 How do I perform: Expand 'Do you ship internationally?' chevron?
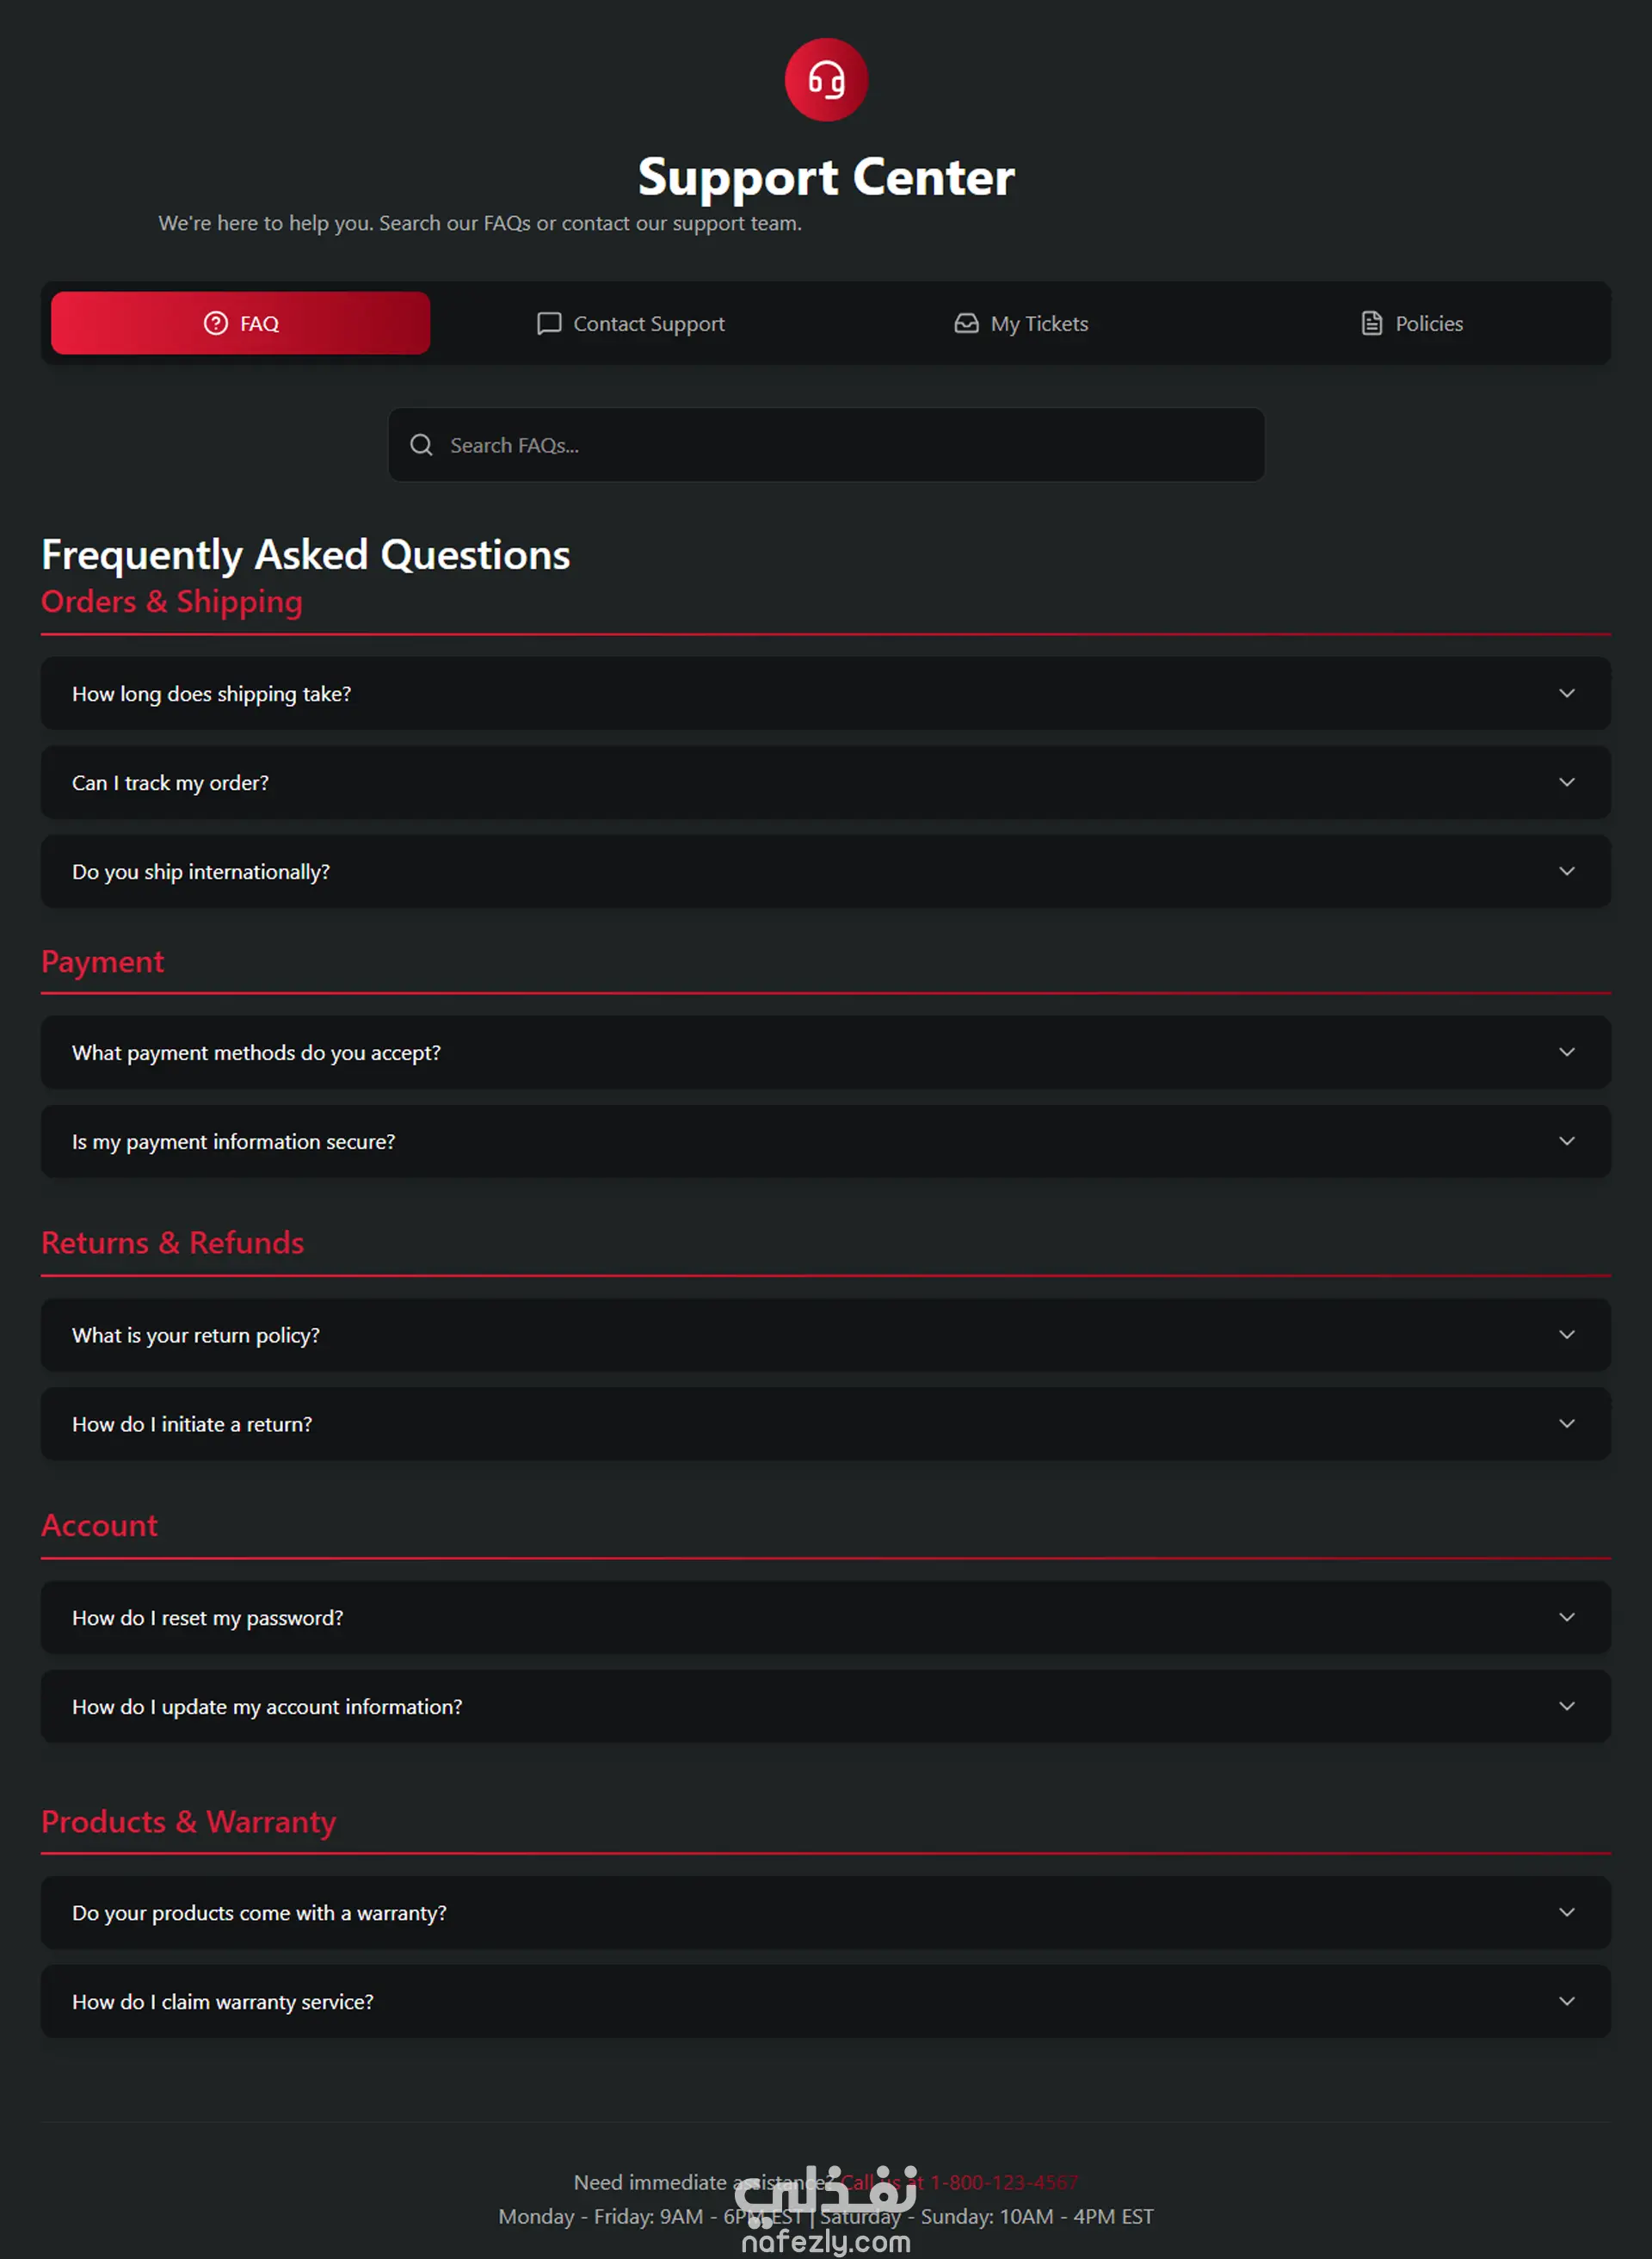1567,871
